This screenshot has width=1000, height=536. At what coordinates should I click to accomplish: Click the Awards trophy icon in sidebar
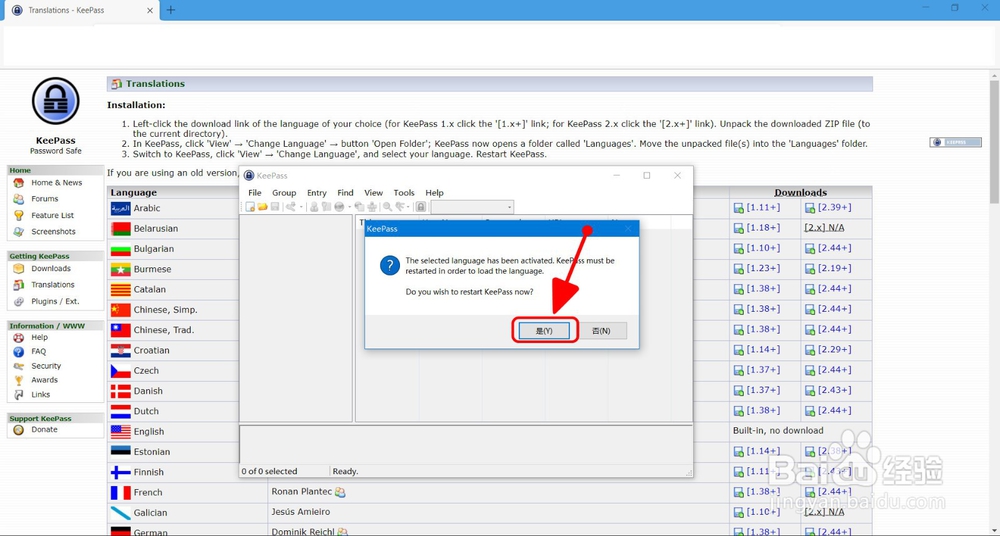[x=18, y=380]
